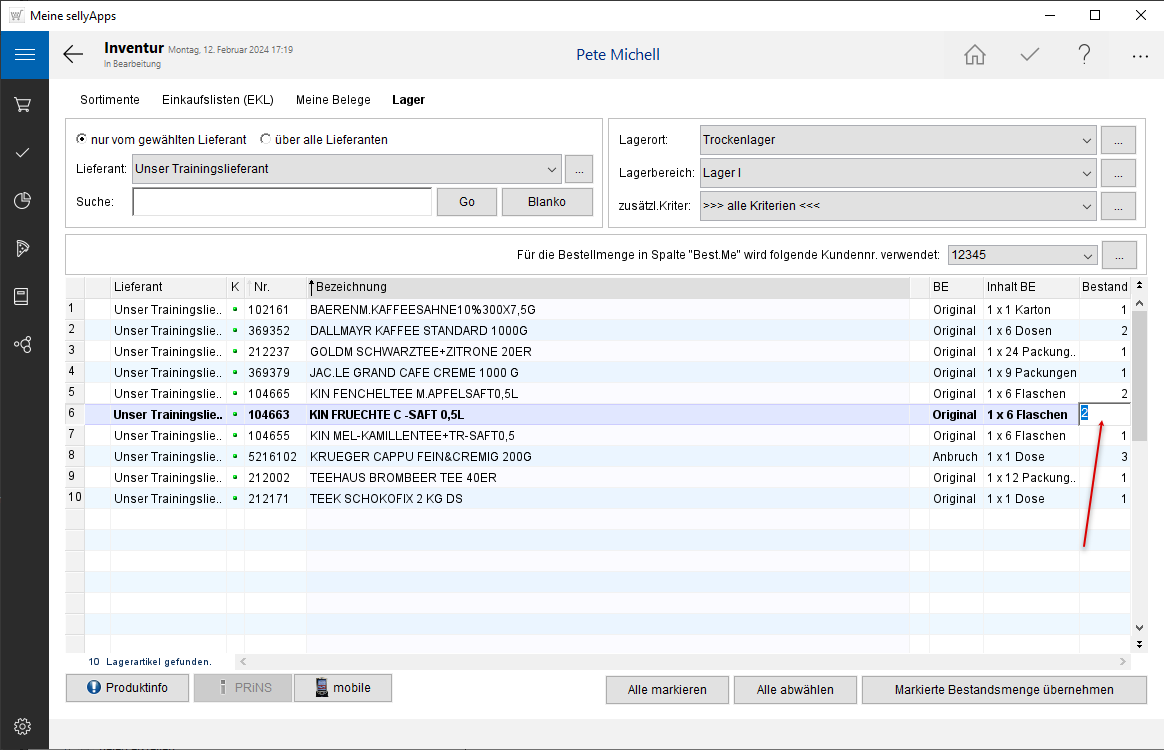
Task: Click 'Markierte Bestandsmenge übernehmen' button
Action: 1004,689
